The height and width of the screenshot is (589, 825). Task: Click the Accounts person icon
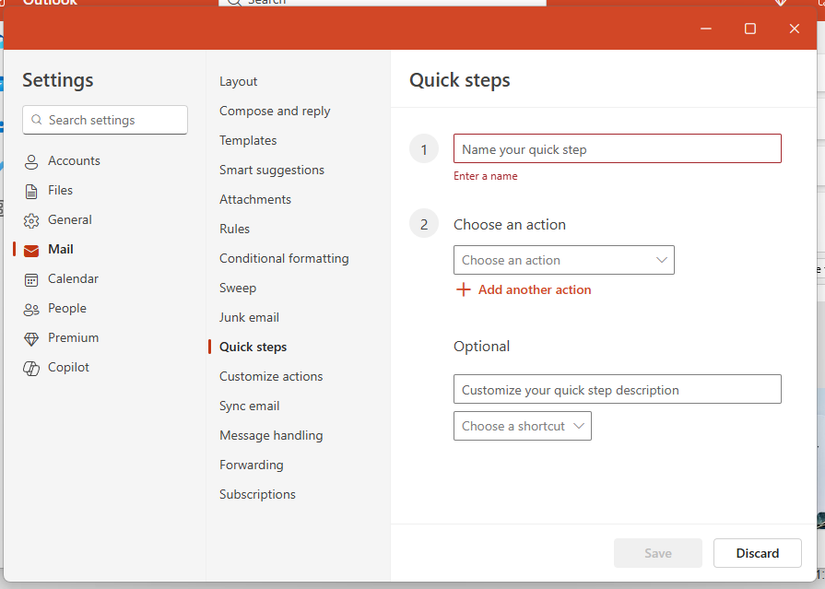coord(31,161)
